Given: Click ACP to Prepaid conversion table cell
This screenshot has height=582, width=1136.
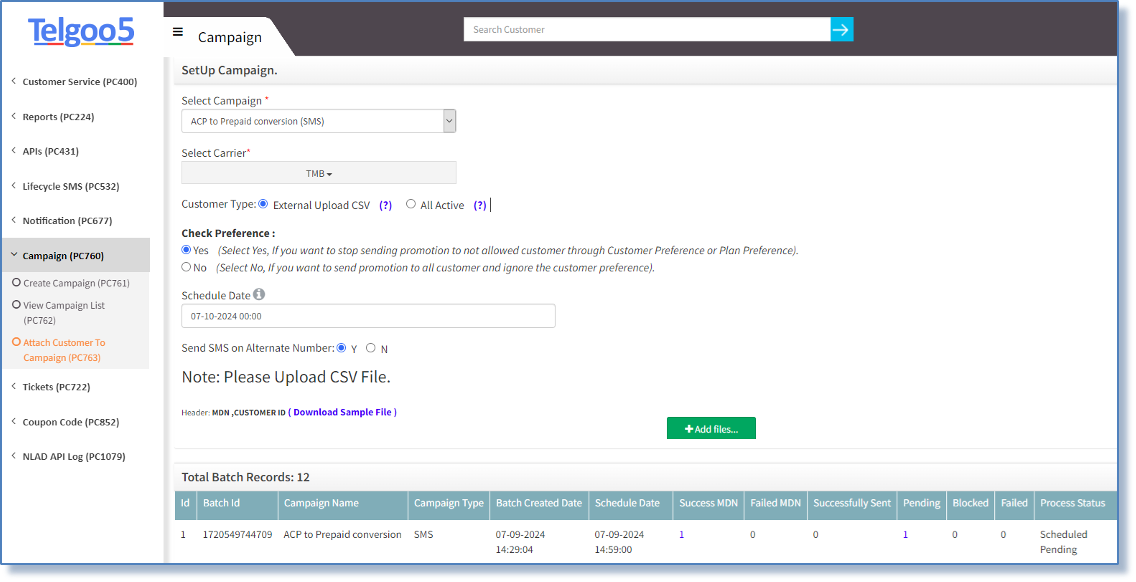Looking at the screenshot, I should [343, 535].
